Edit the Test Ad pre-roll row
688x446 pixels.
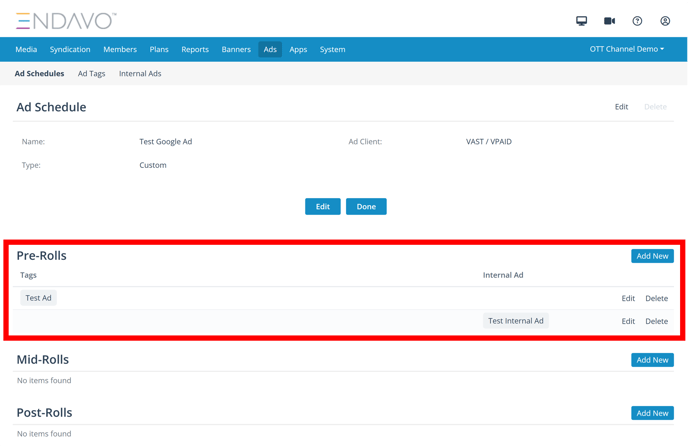point(628,299)
